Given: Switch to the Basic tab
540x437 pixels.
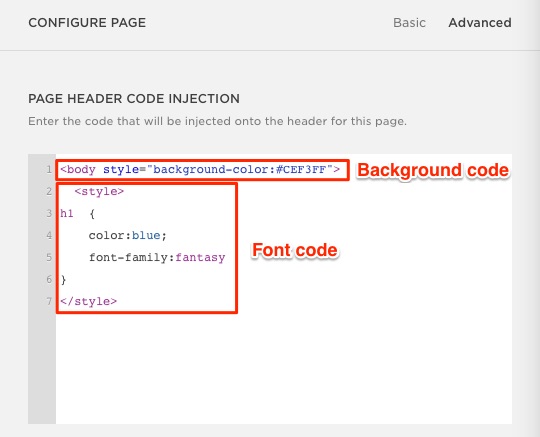Looking at the screenshot, I should pyautogui.click(x=409, y=23).
